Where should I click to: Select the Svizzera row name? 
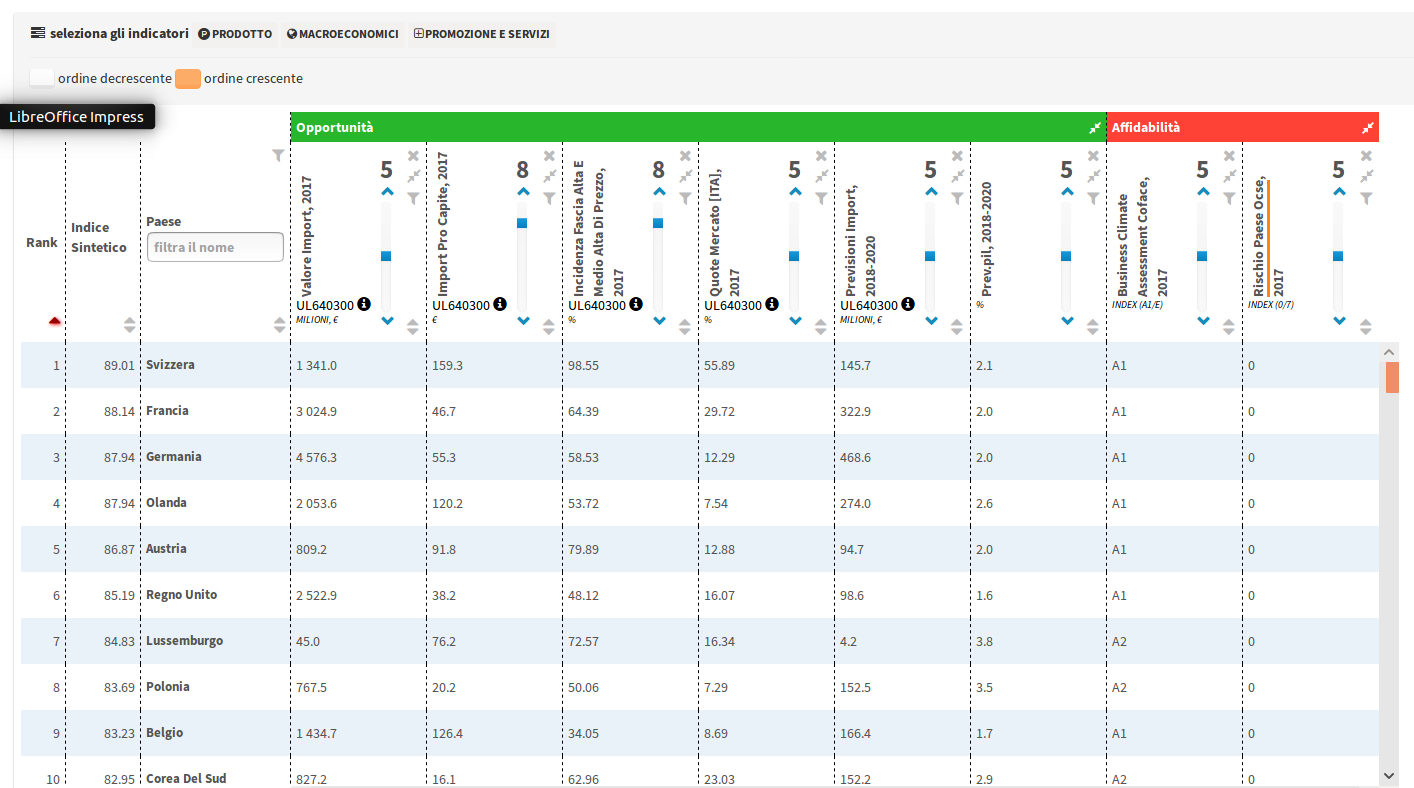coord(170,365)
